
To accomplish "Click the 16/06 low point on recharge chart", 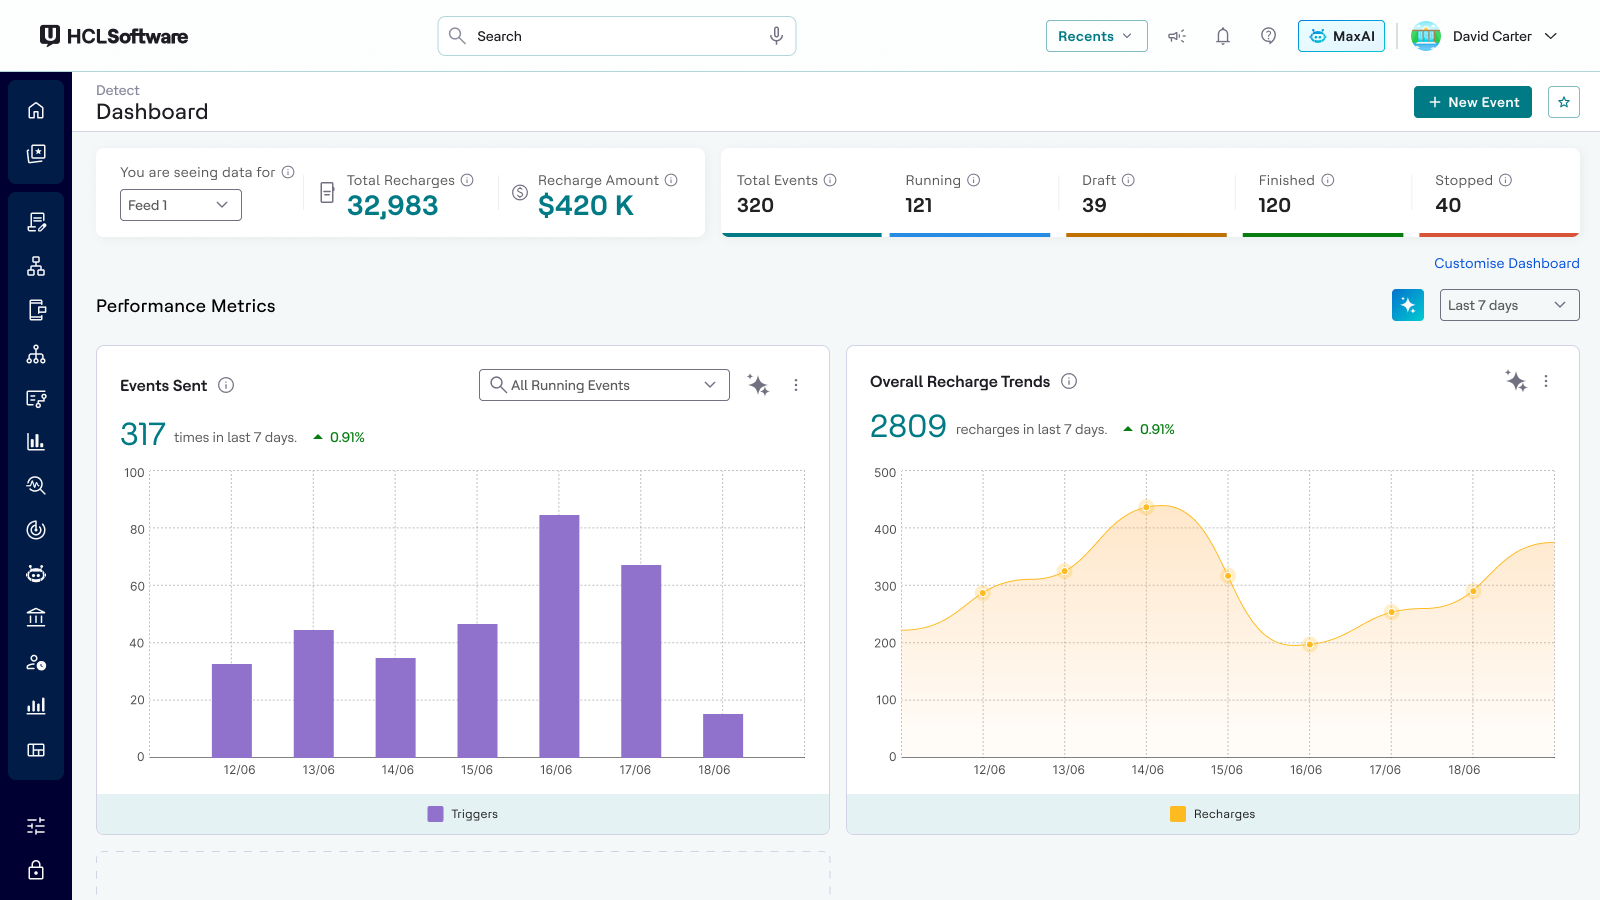I will pyautogui.click(x=1309, y=644).
